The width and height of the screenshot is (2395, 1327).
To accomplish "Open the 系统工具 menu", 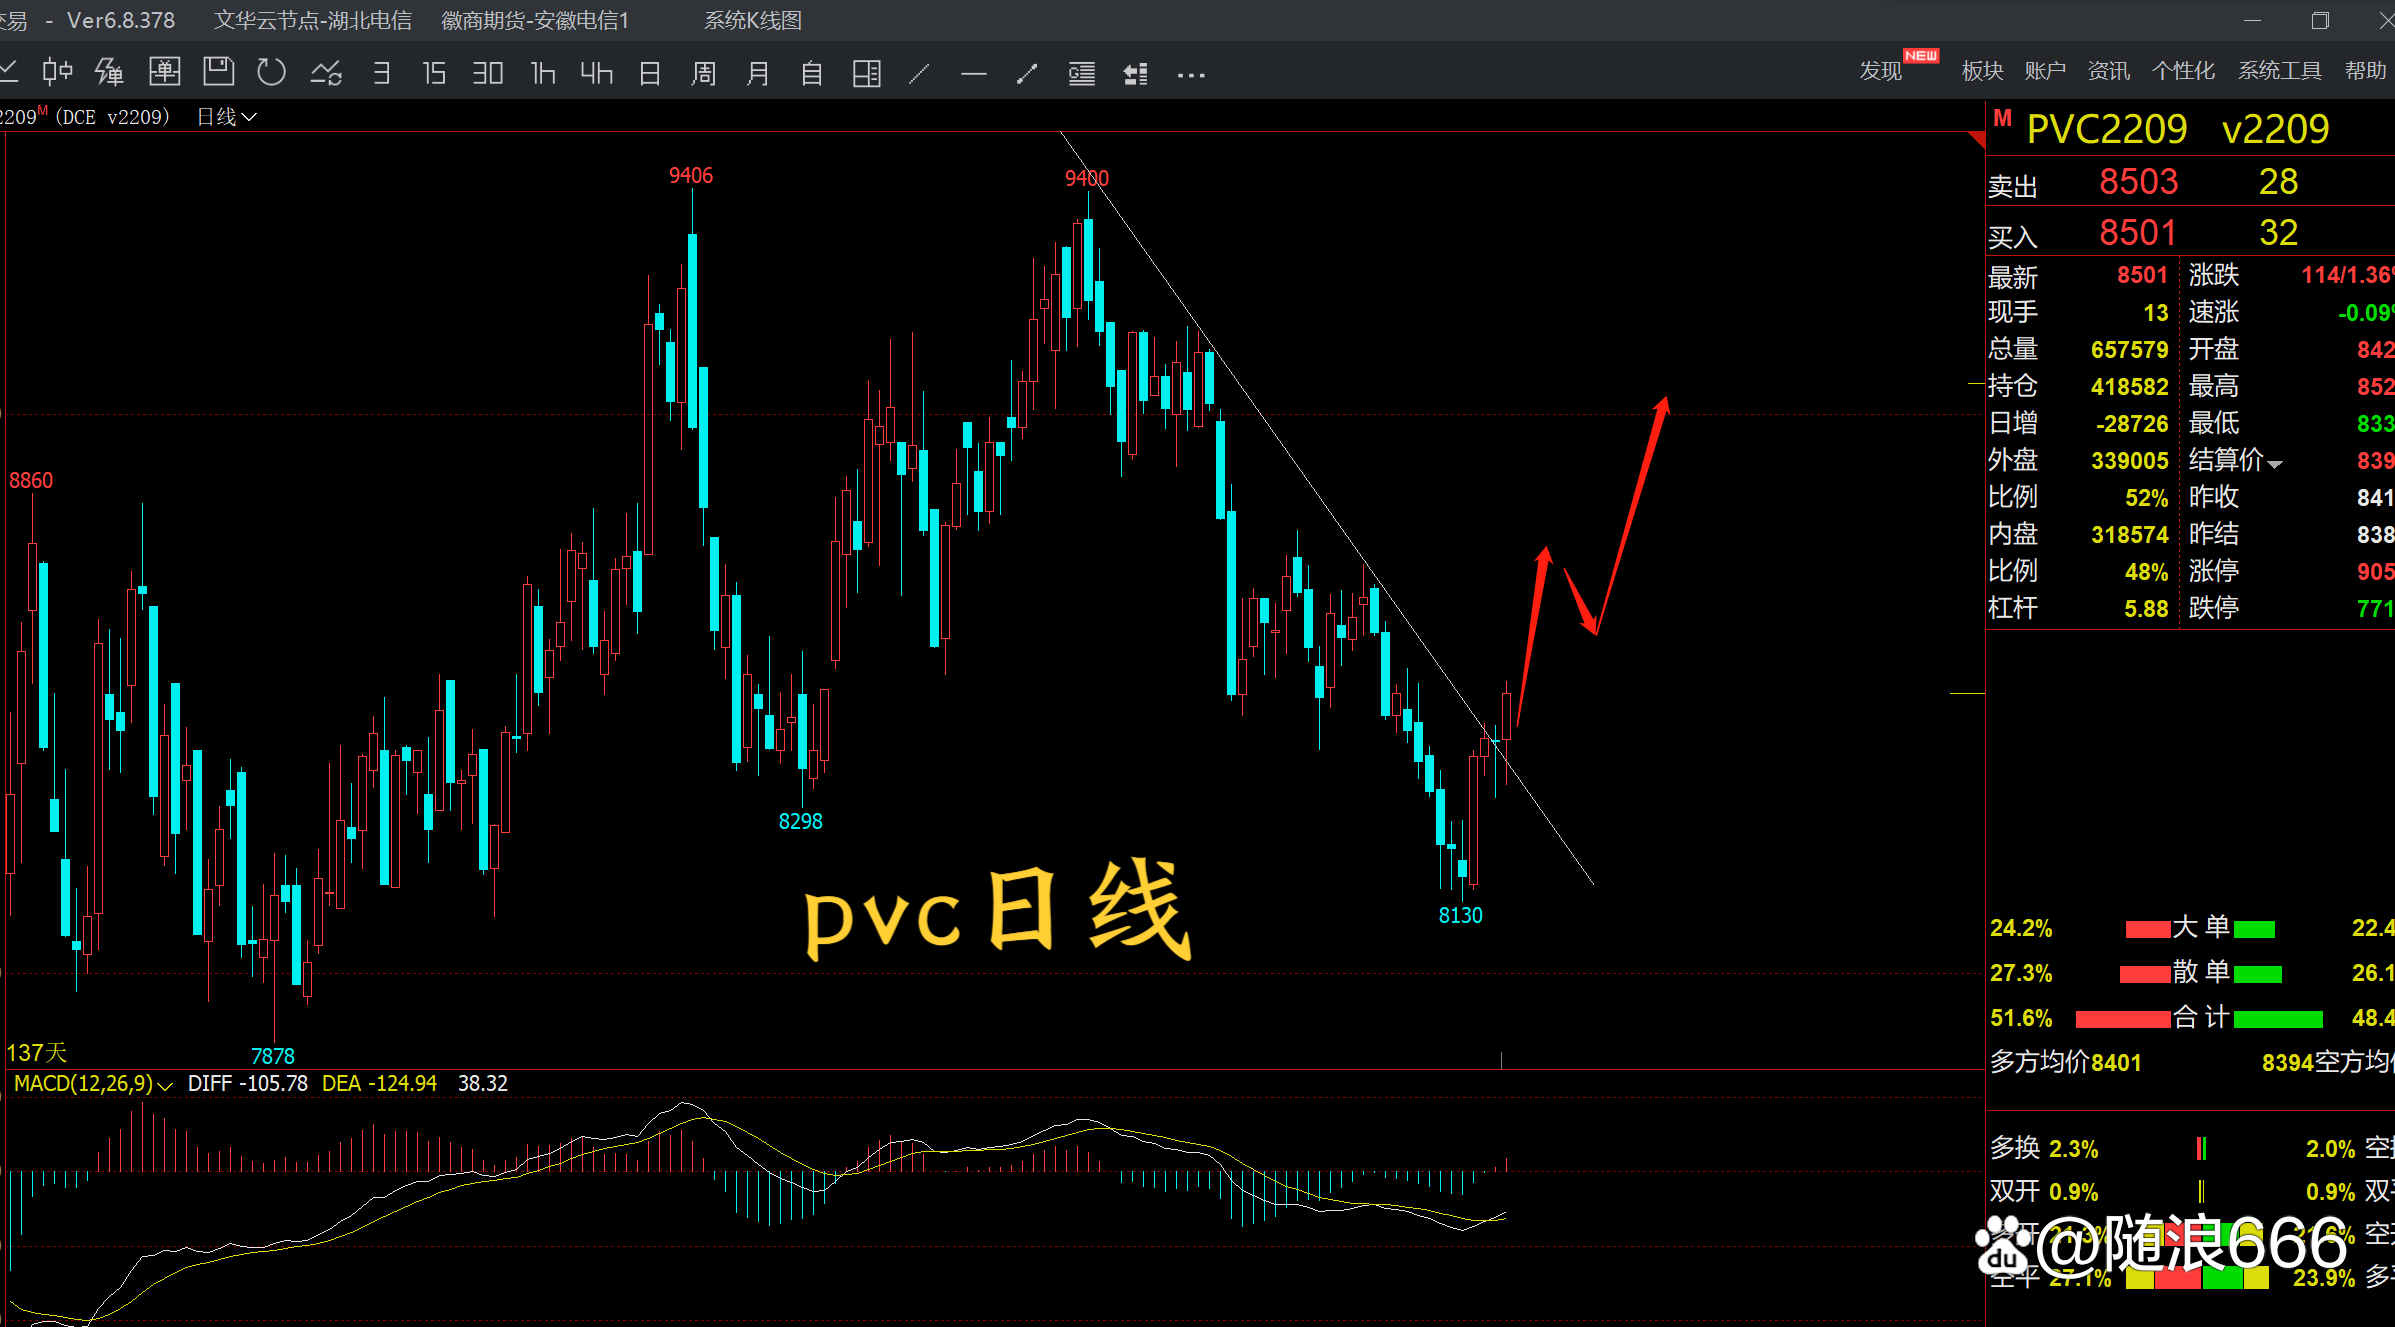I will (2280, 70).
